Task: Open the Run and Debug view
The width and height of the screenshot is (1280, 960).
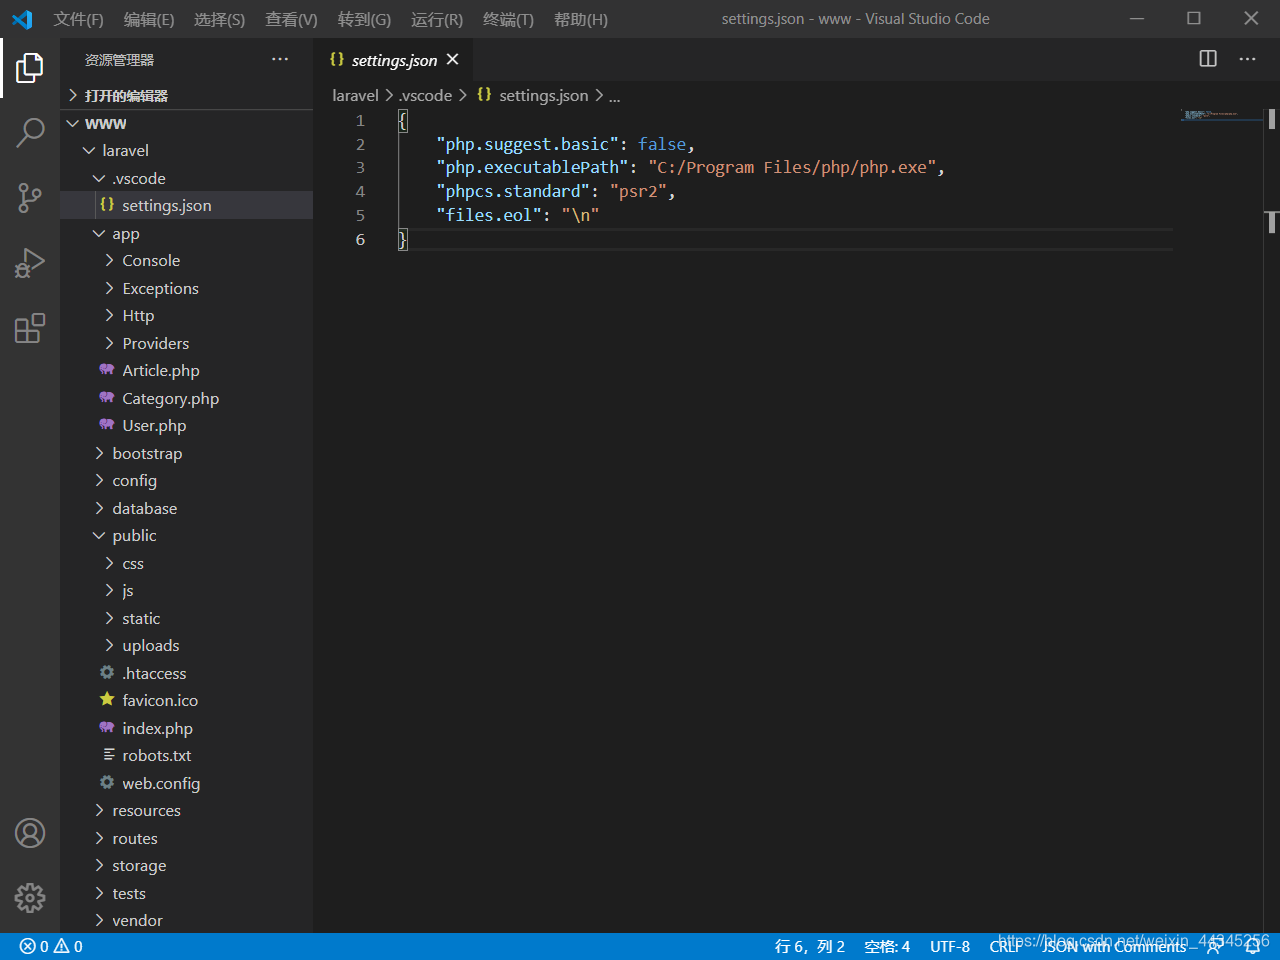Action: pyautogui.click(x=30, y=263)
